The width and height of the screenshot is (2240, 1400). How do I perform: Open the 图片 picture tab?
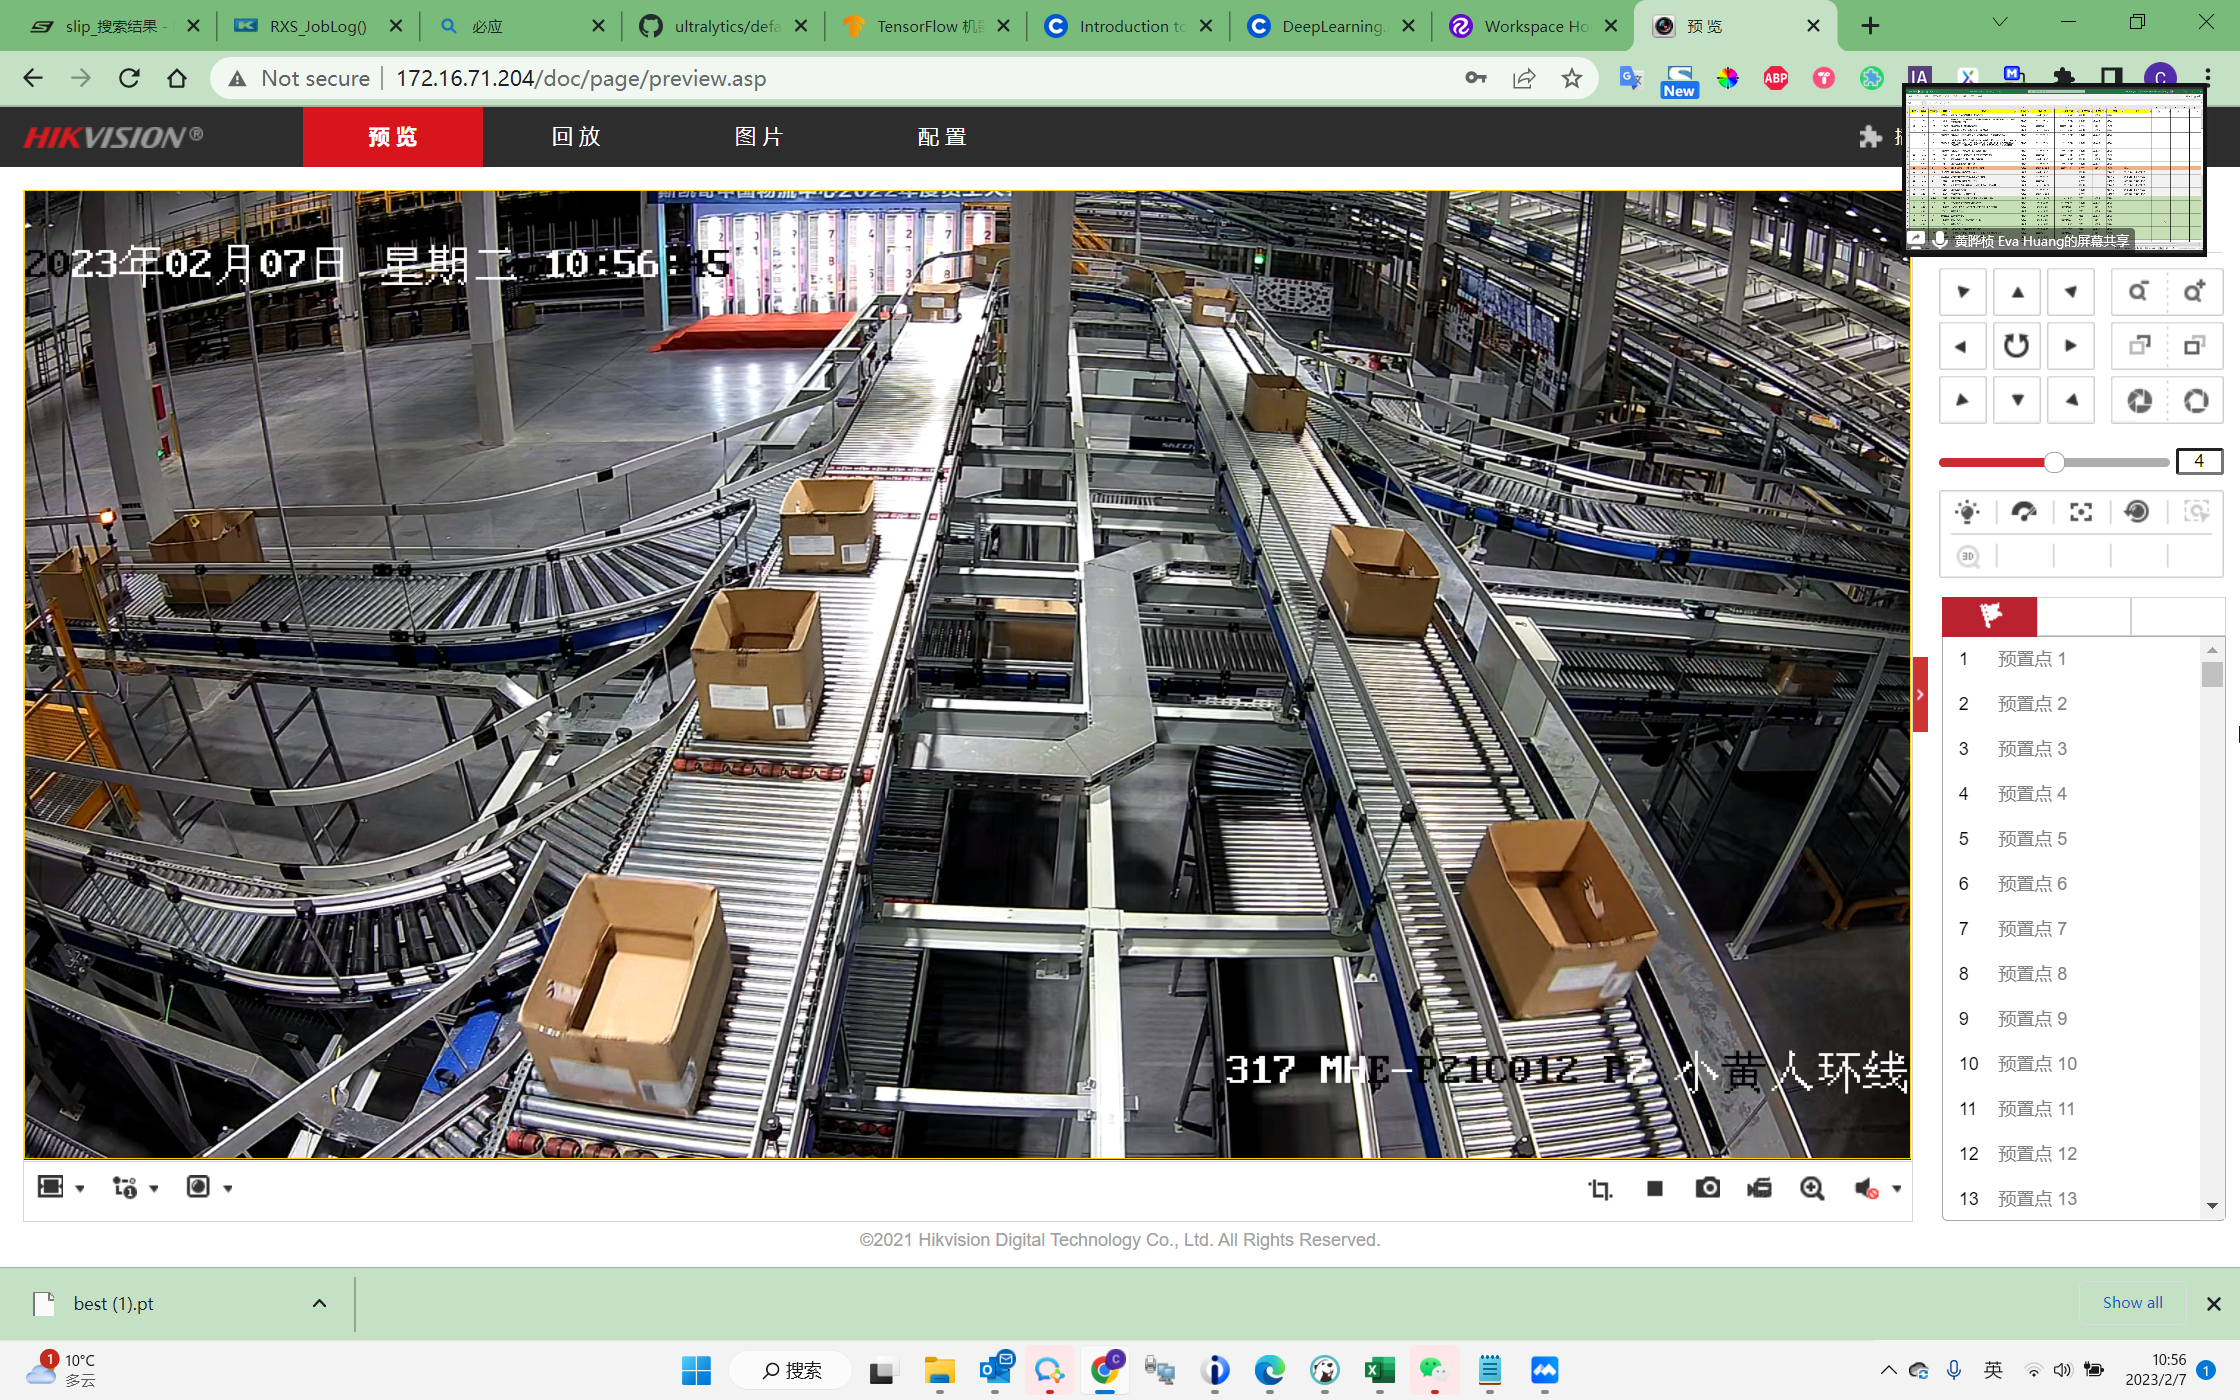click(x=759, y=137)
